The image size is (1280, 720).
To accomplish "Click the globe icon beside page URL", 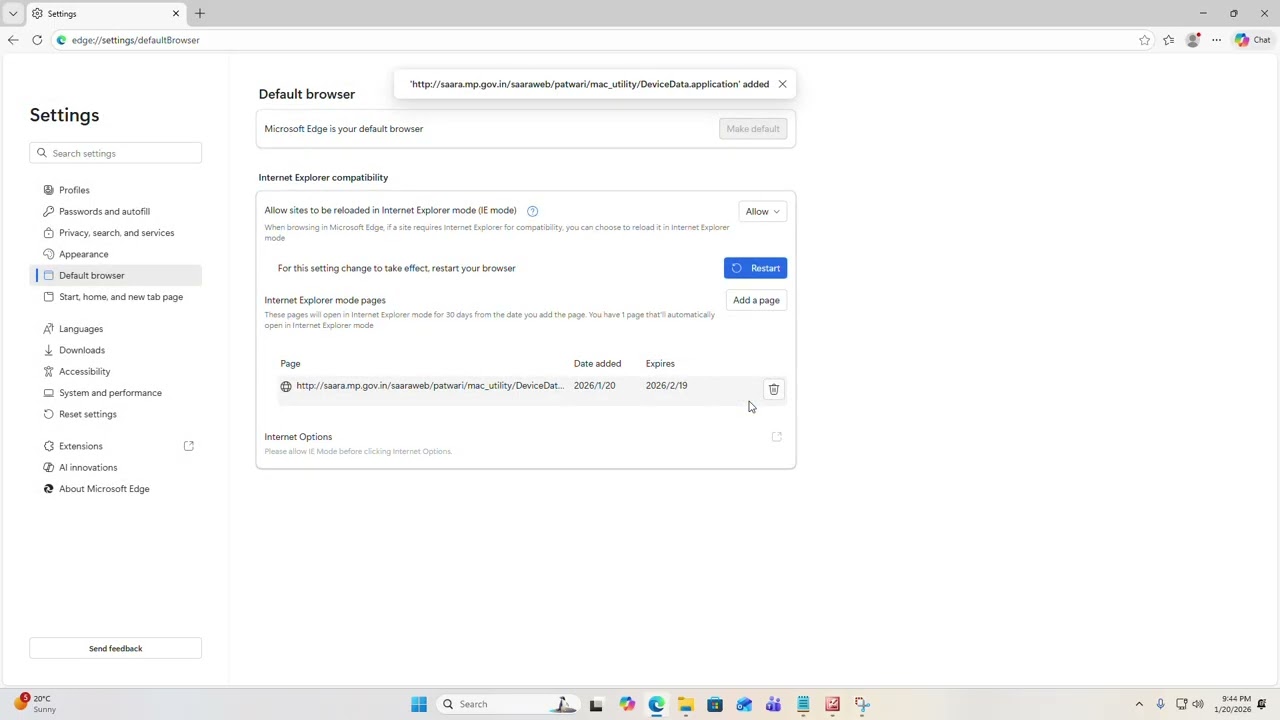I will (286, 386).
